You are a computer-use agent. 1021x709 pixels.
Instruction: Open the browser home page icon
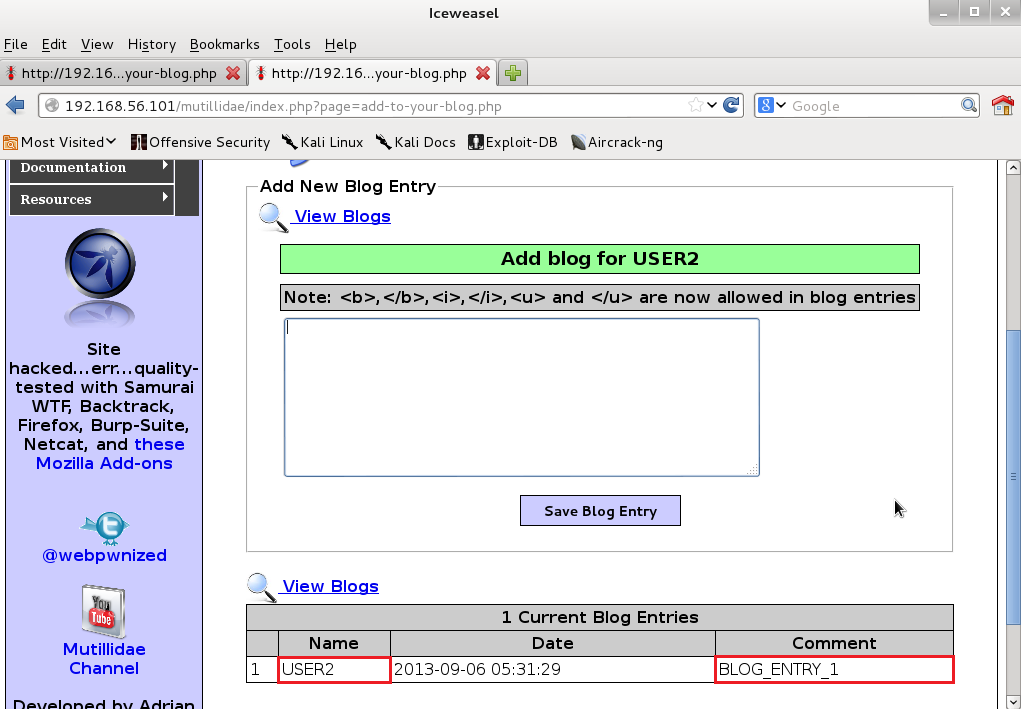(1002, 105)
